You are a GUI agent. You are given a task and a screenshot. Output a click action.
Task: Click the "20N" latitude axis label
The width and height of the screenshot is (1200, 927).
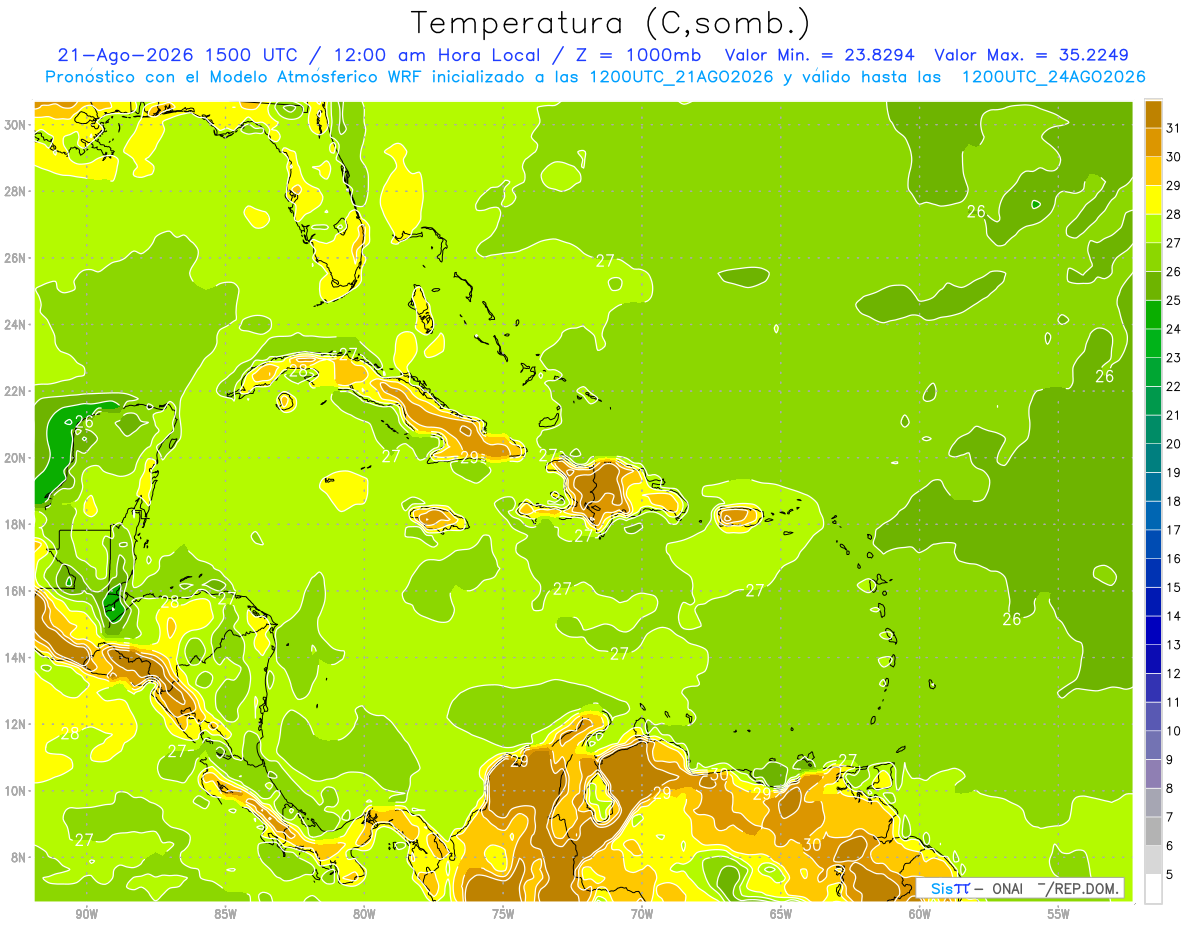[16, 458]
